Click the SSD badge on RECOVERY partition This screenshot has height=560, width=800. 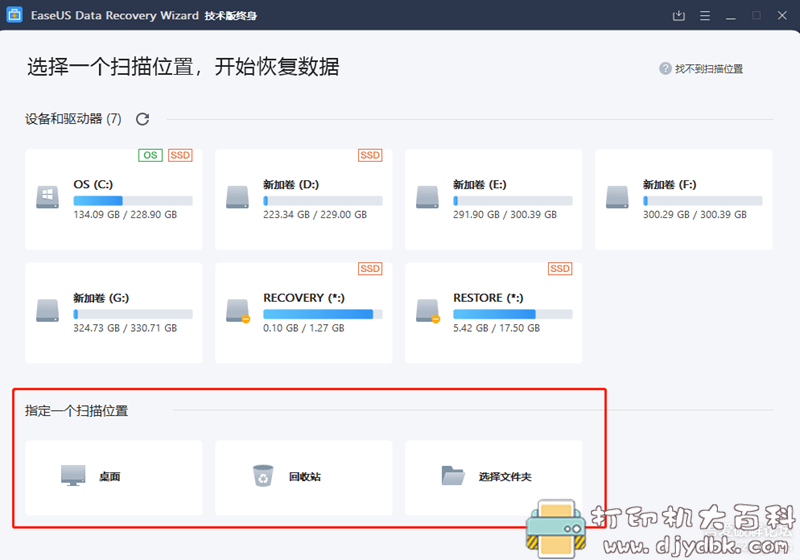tap(370, 268)
